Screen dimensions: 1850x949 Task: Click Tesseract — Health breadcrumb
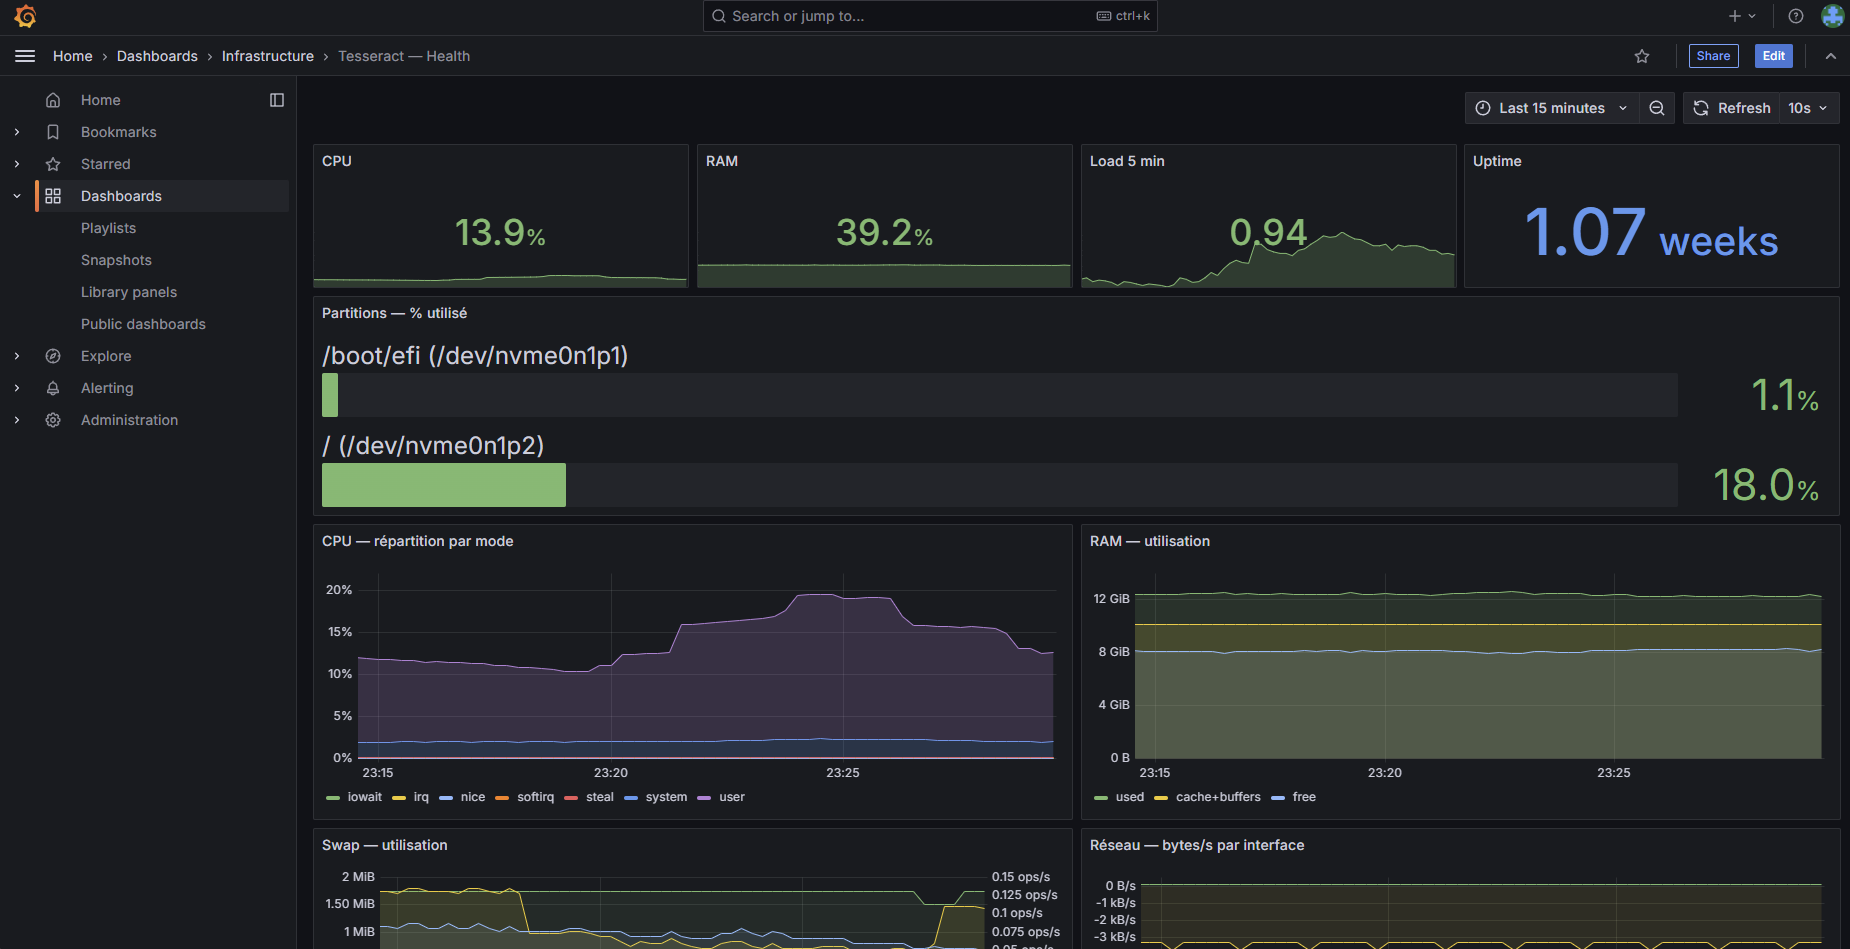pos(404,56)
